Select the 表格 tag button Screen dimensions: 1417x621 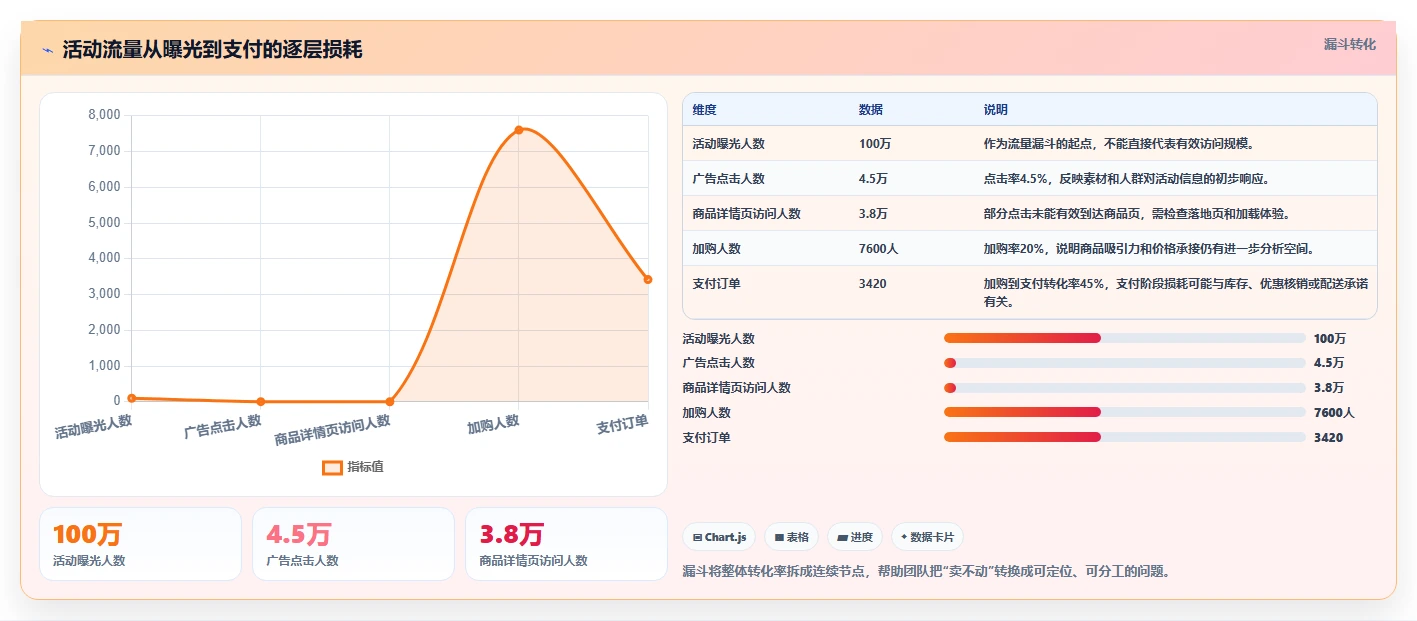791,537
